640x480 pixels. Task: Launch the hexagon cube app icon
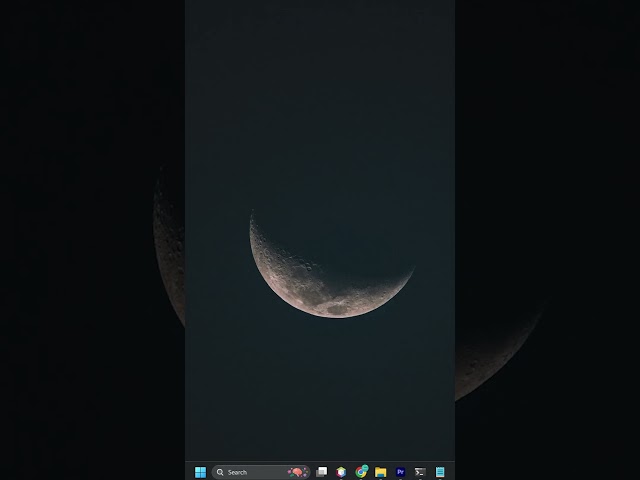pyautogui.click(x=341, y=472)
